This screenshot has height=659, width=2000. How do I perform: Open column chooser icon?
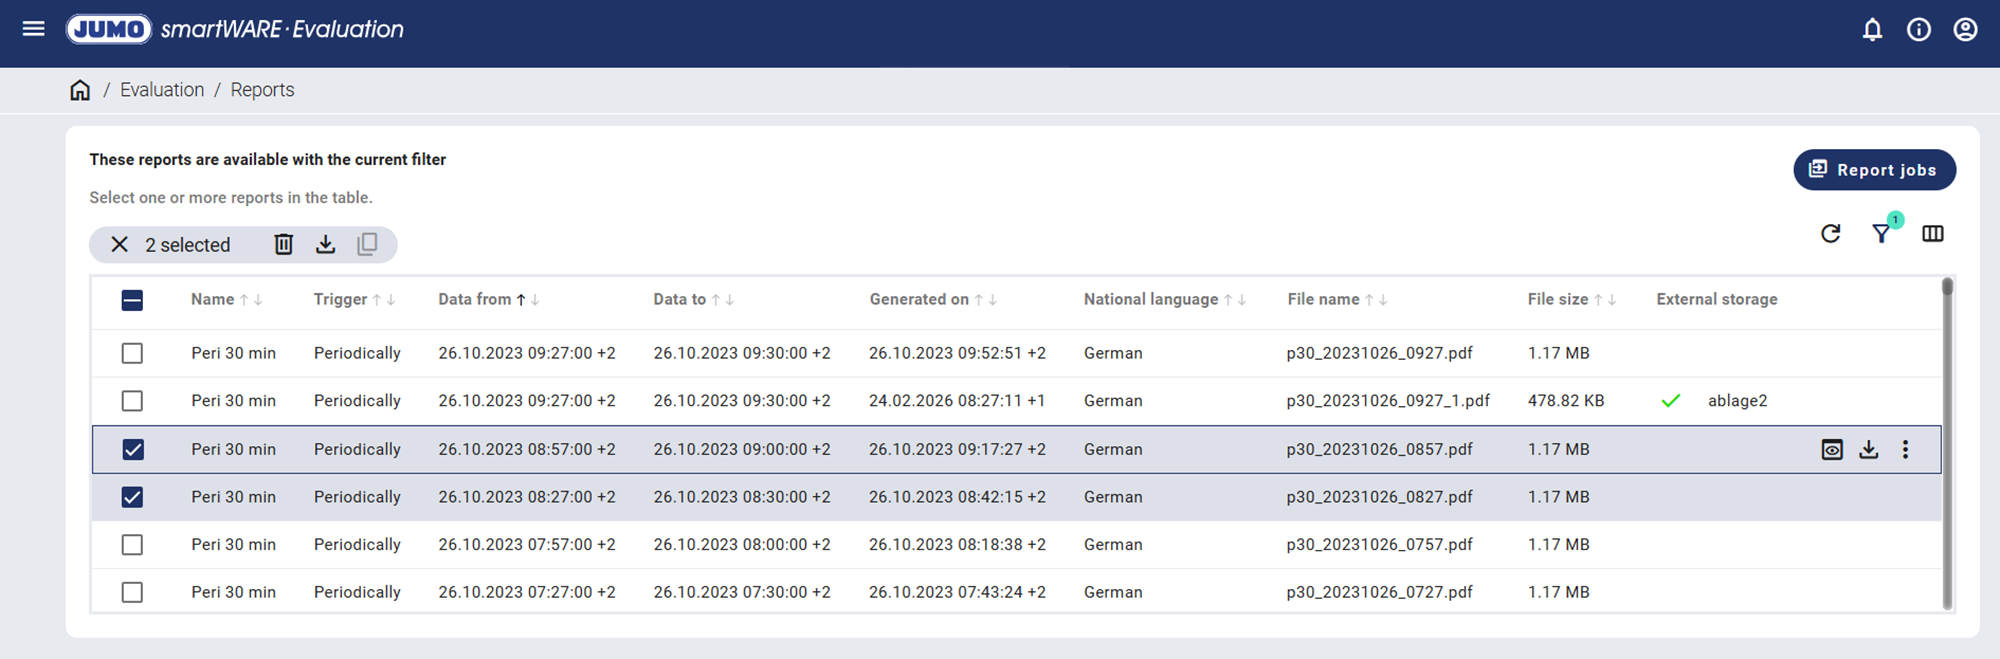click(1932, 234)
